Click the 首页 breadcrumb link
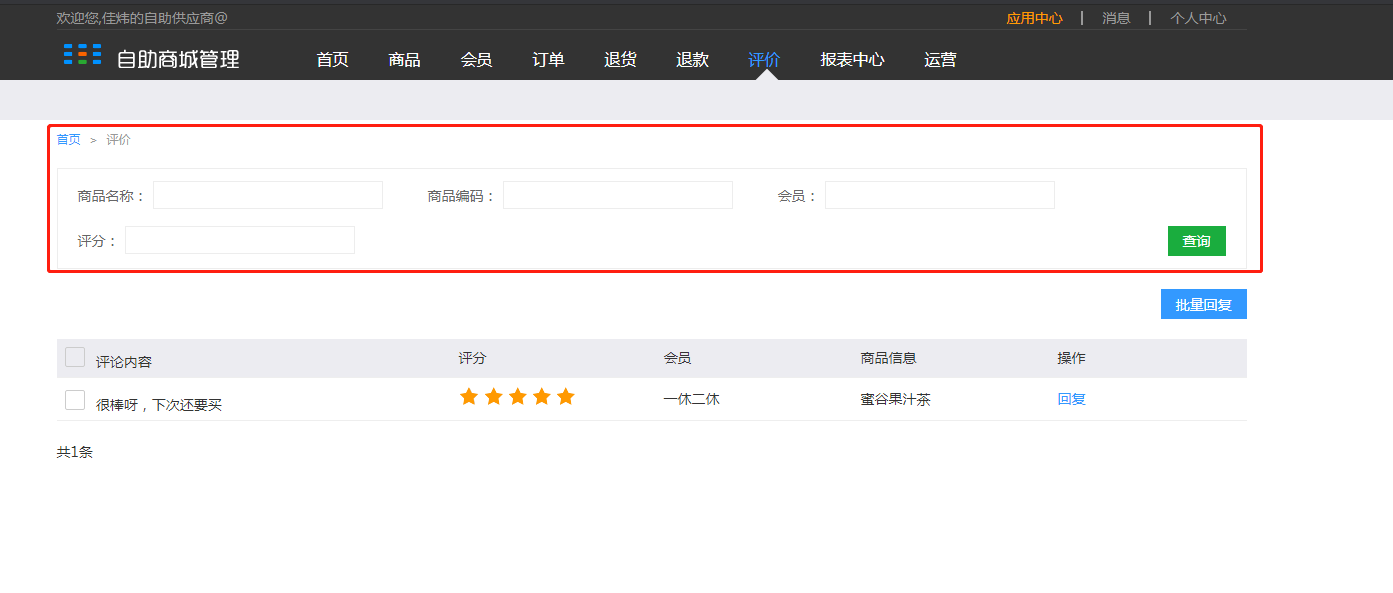The image size is (1393, 593). tap(68, 139)
